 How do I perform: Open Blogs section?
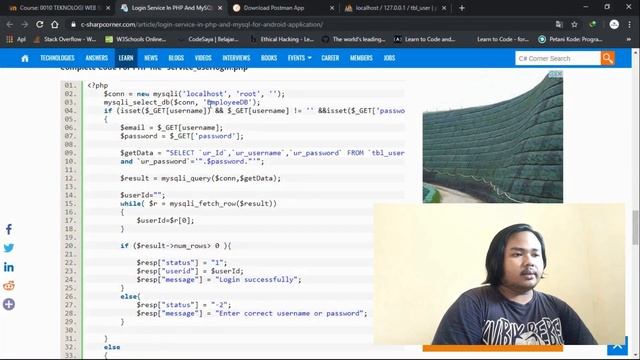[x=176, y=58]
